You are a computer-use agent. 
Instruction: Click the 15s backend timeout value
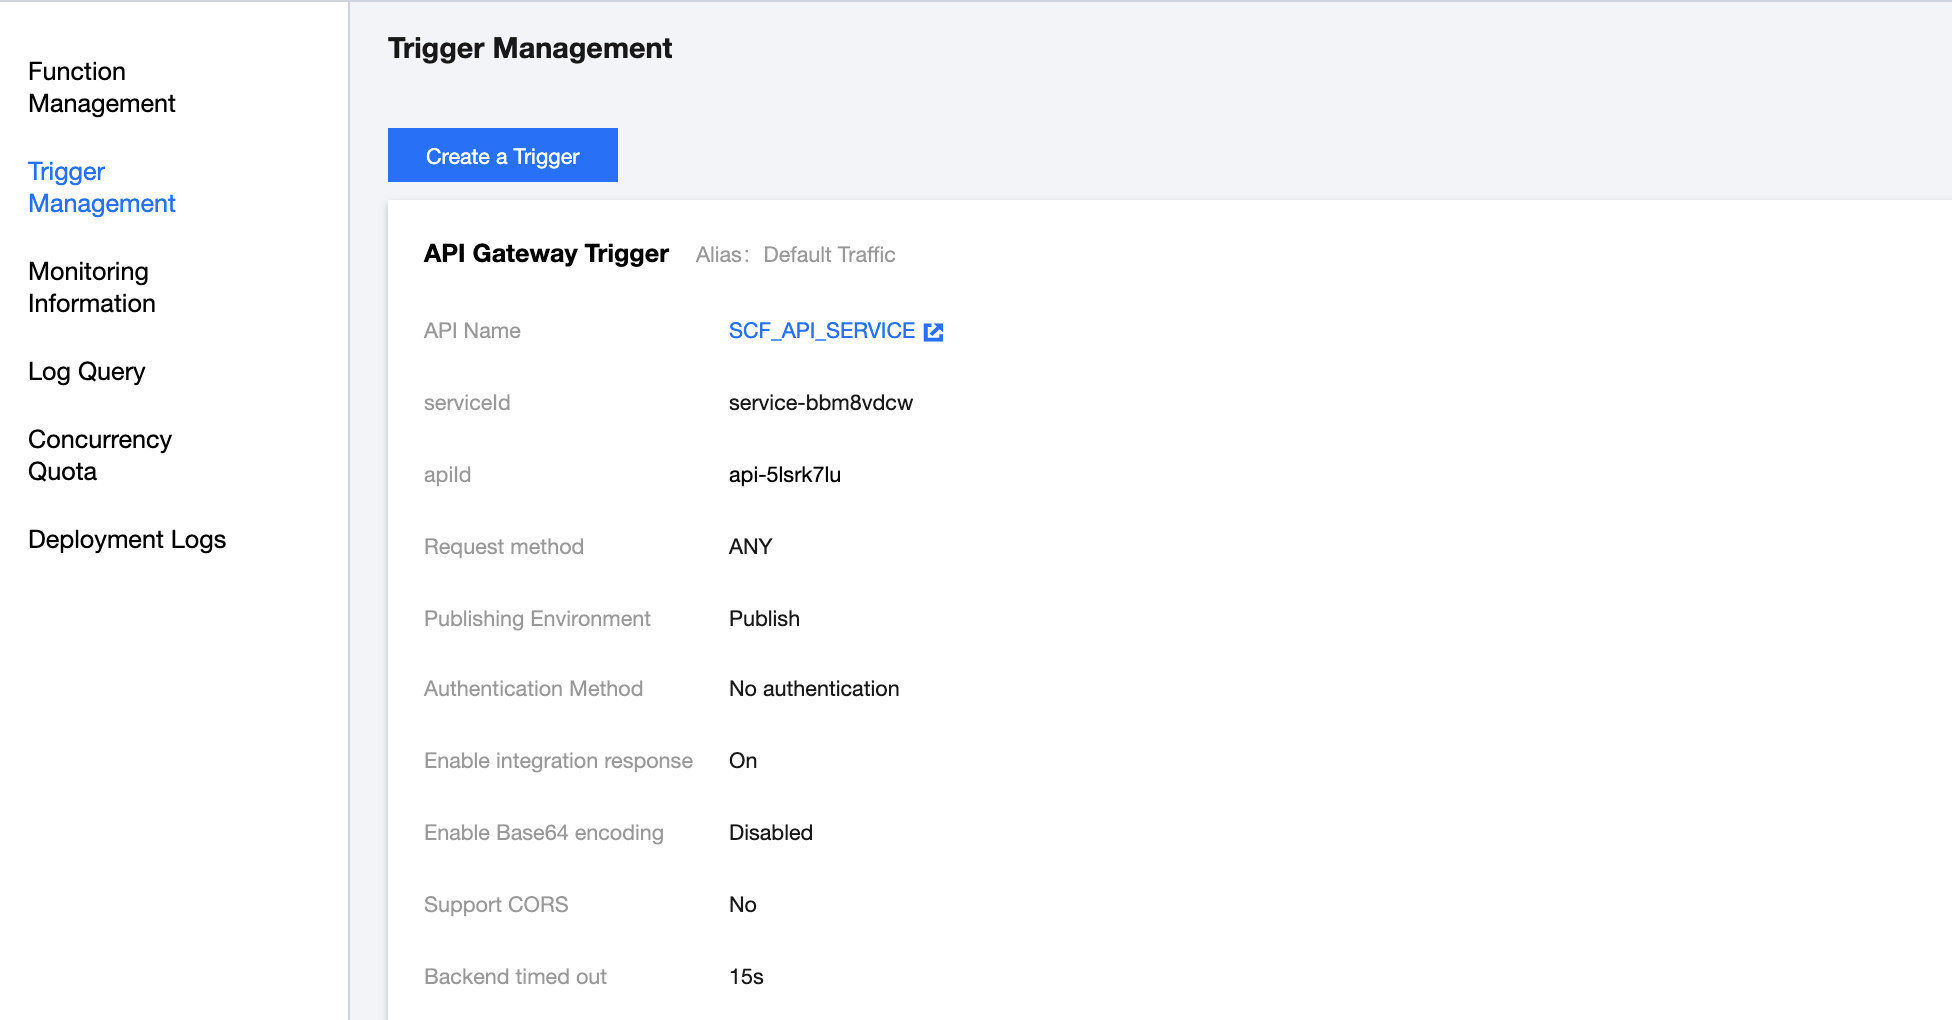(746, 977)
